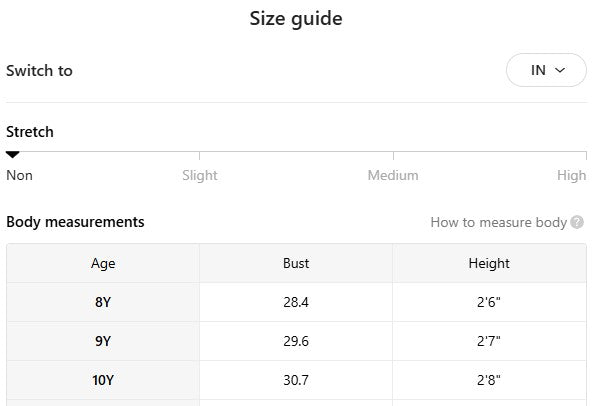This screenshot has width=599, height=406.
Task: Click the Age column header
Action: pyautogui.click(x=103, y=263)
